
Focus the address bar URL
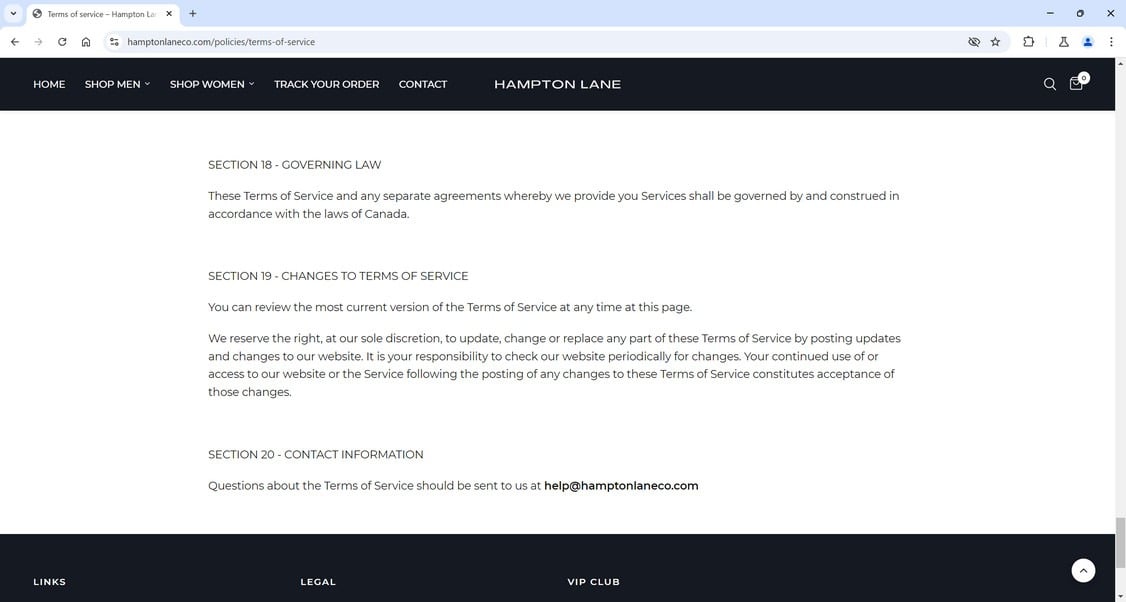click(x=221, y=42)
